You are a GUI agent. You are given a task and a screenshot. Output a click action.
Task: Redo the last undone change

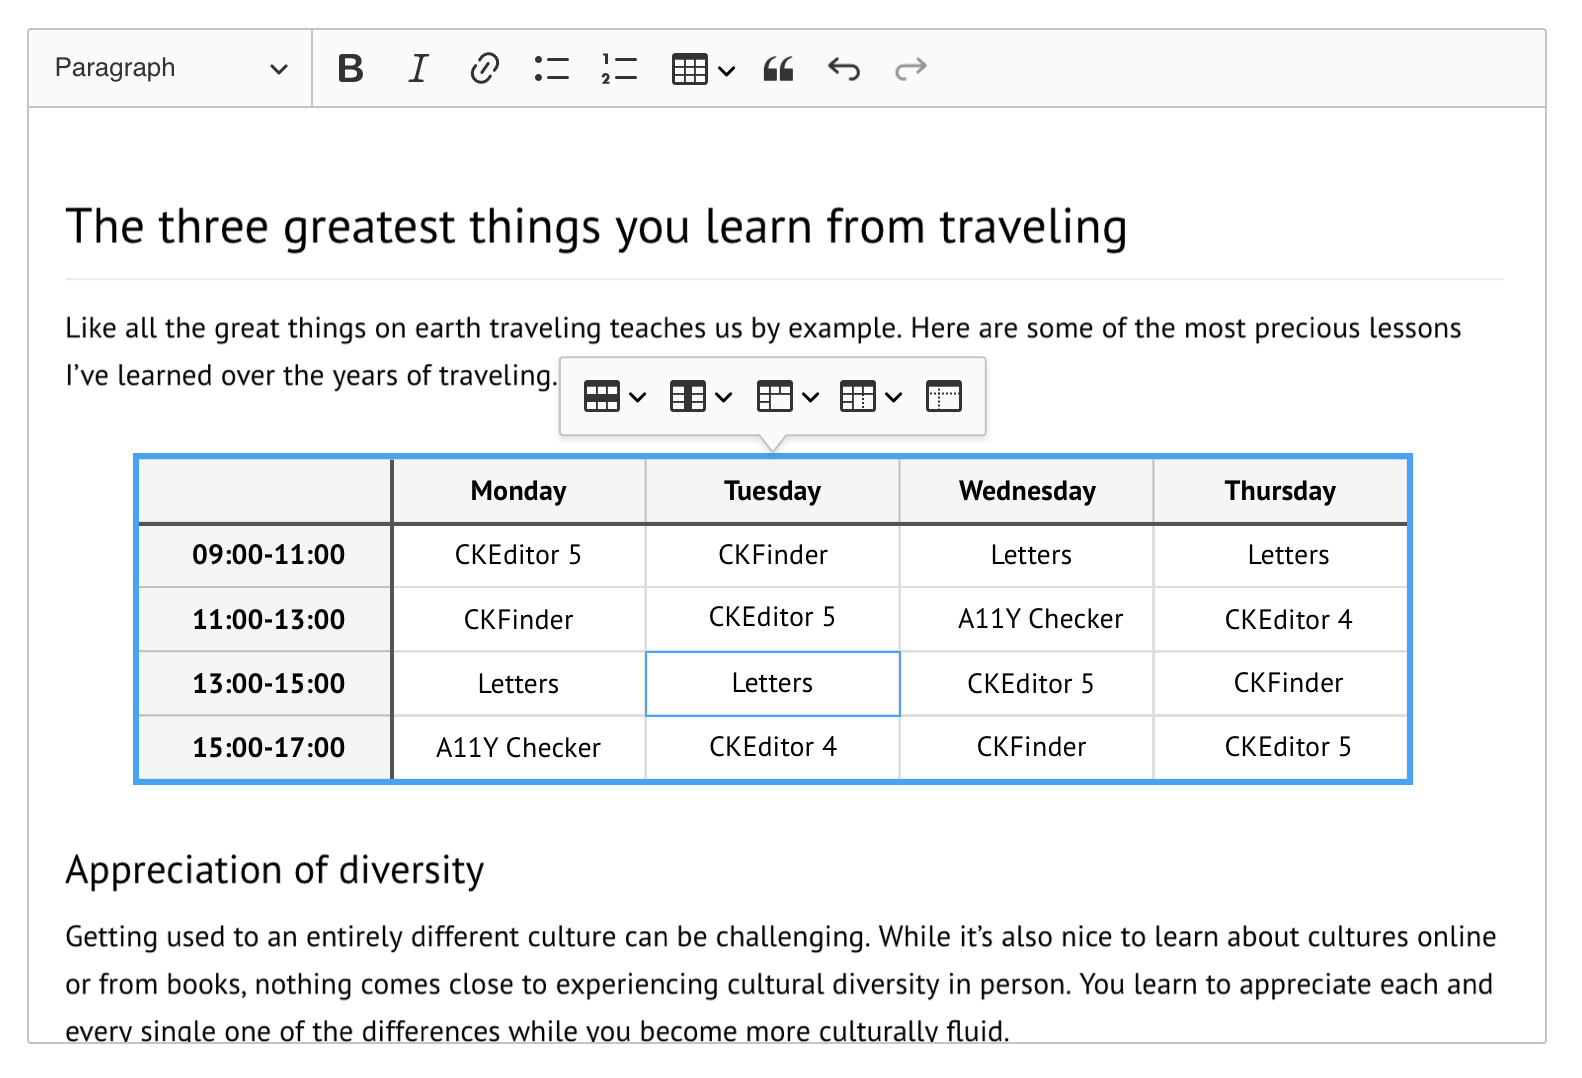pyautogui.click(x=911, y=68)
